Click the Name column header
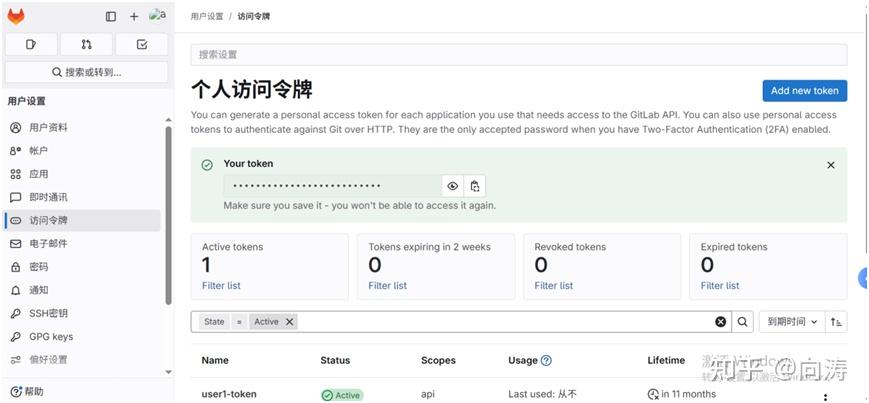Viewport: 869px width, 403px height. pos(215,360)
